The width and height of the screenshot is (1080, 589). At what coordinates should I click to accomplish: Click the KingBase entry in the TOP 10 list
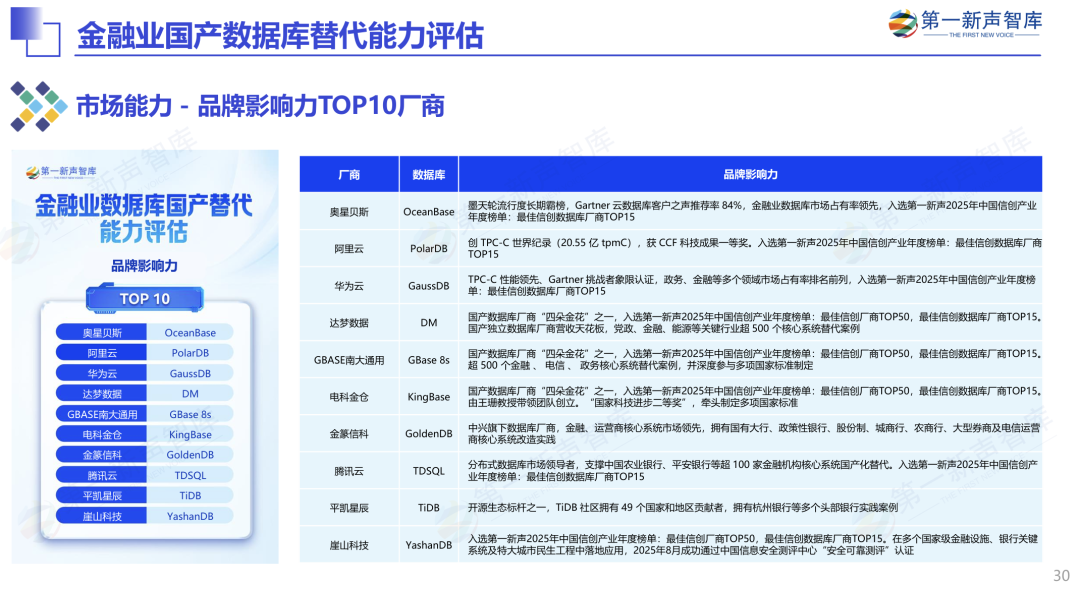tap(189, 433)
